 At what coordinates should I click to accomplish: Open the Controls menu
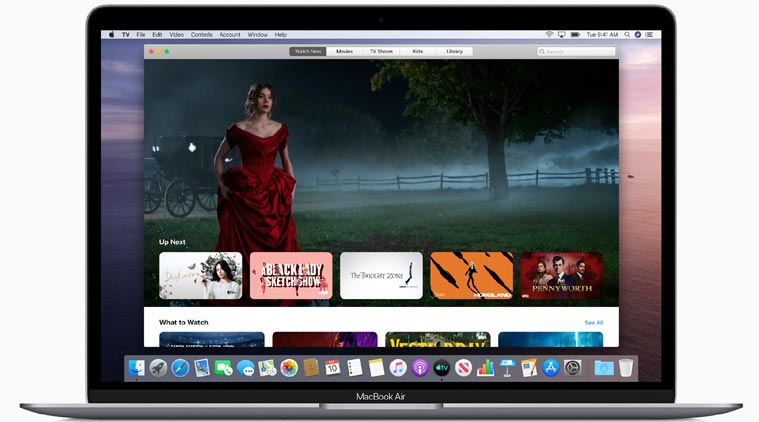point(202,35)
